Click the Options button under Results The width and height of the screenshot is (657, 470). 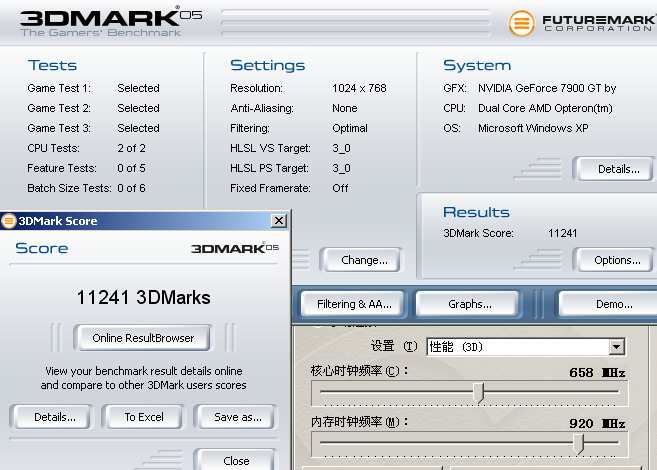click(615, 260)
